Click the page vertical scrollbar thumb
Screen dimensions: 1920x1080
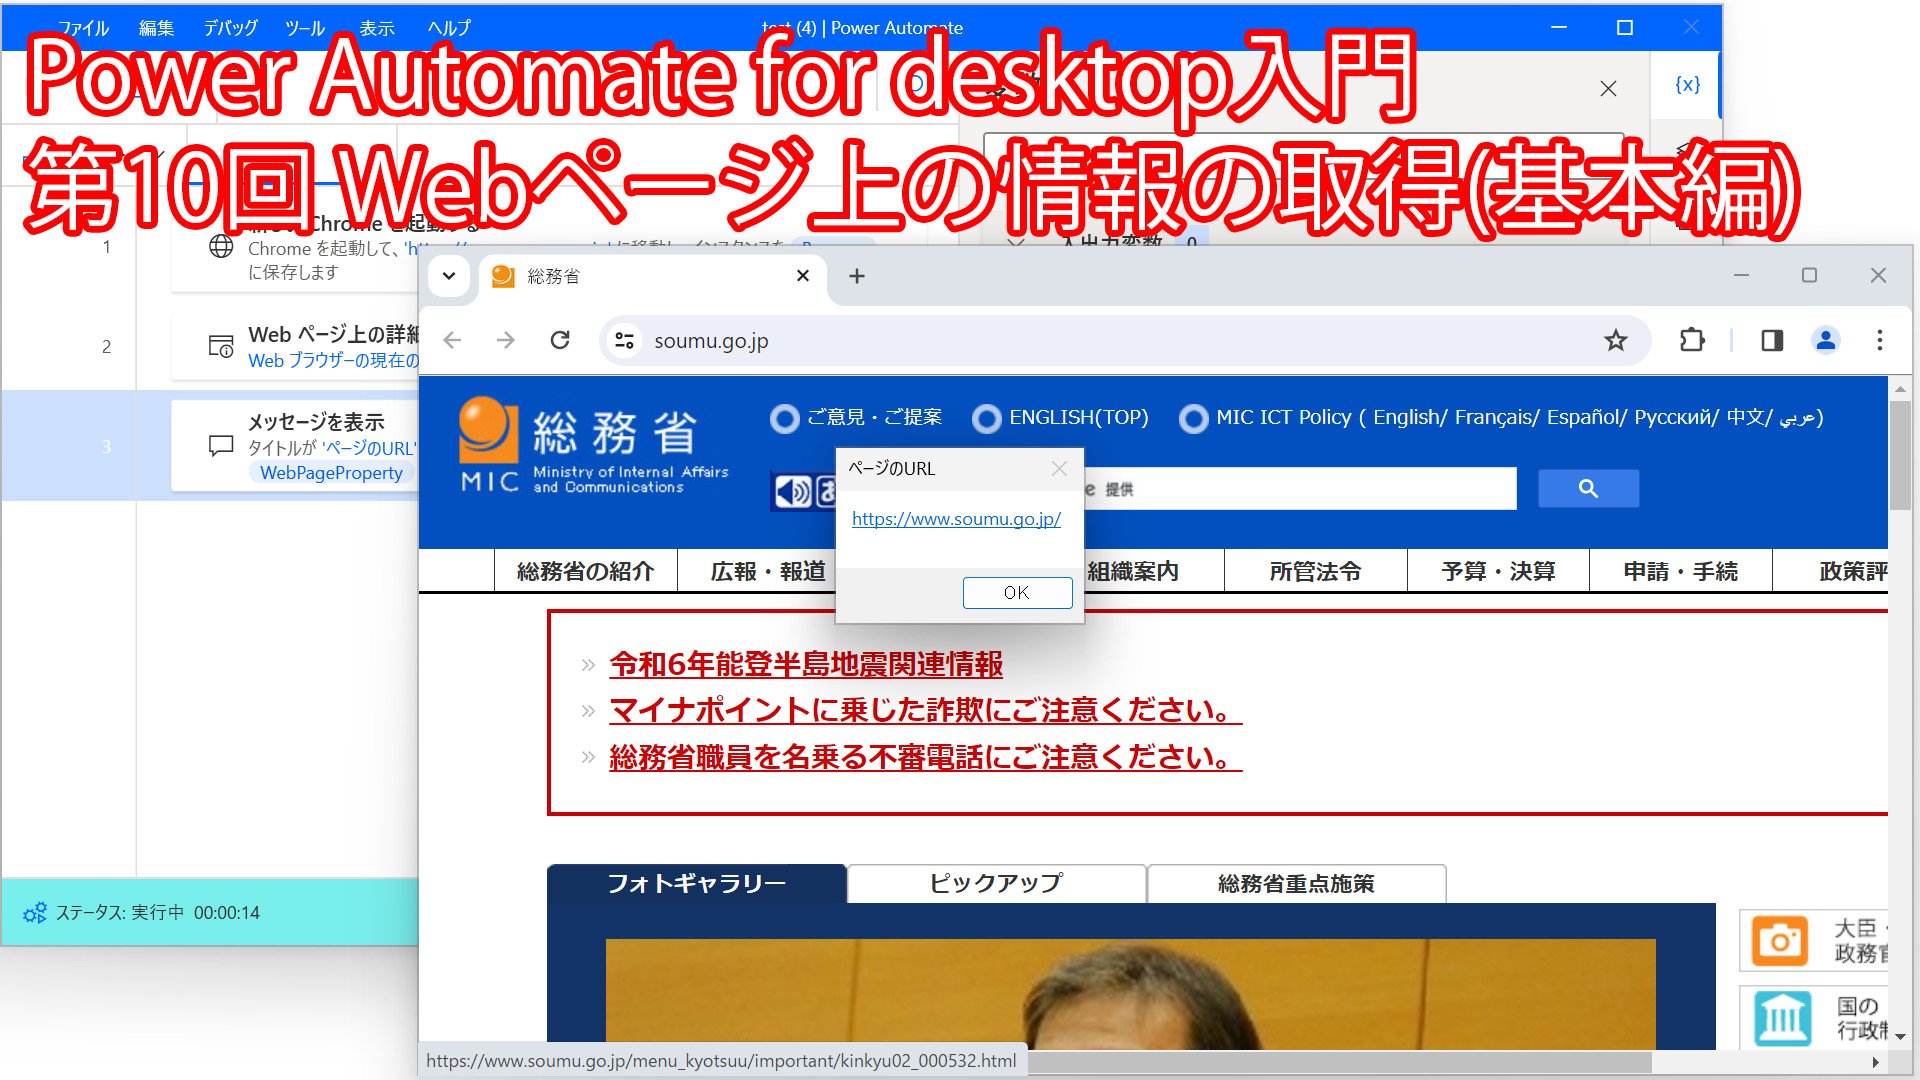(1900, 455)
